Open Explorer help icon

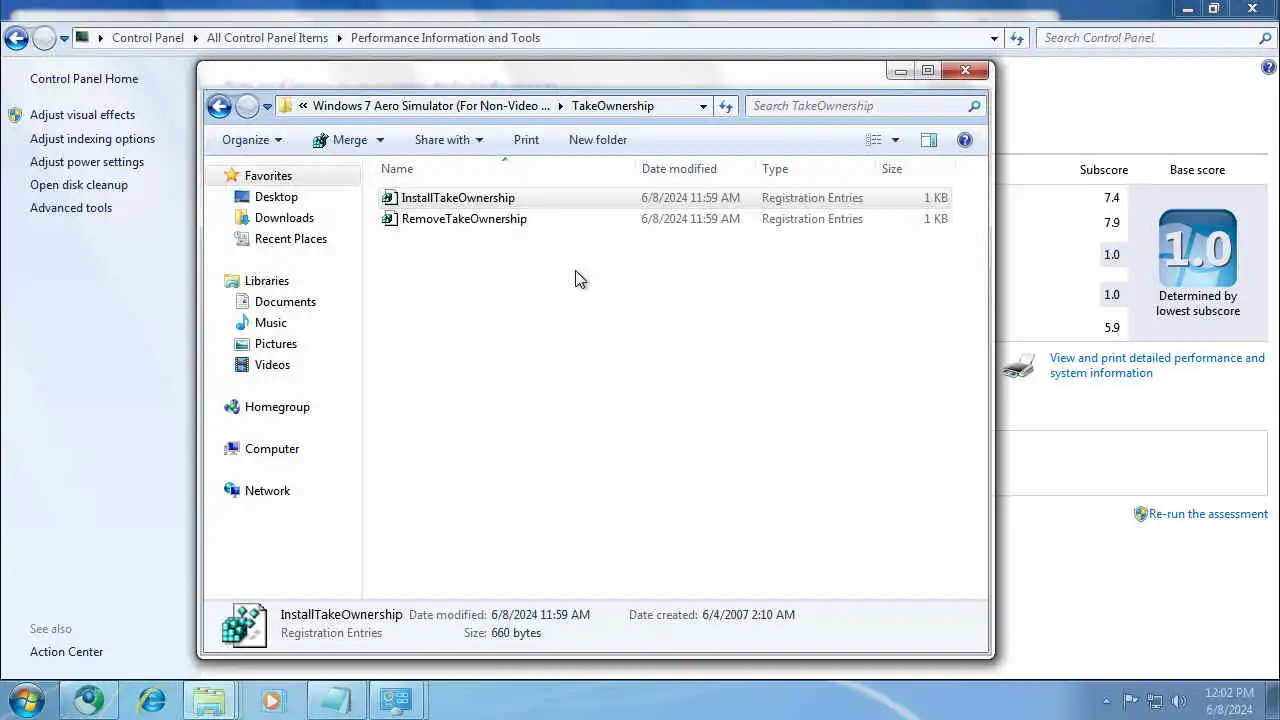(x=965, y=140)
